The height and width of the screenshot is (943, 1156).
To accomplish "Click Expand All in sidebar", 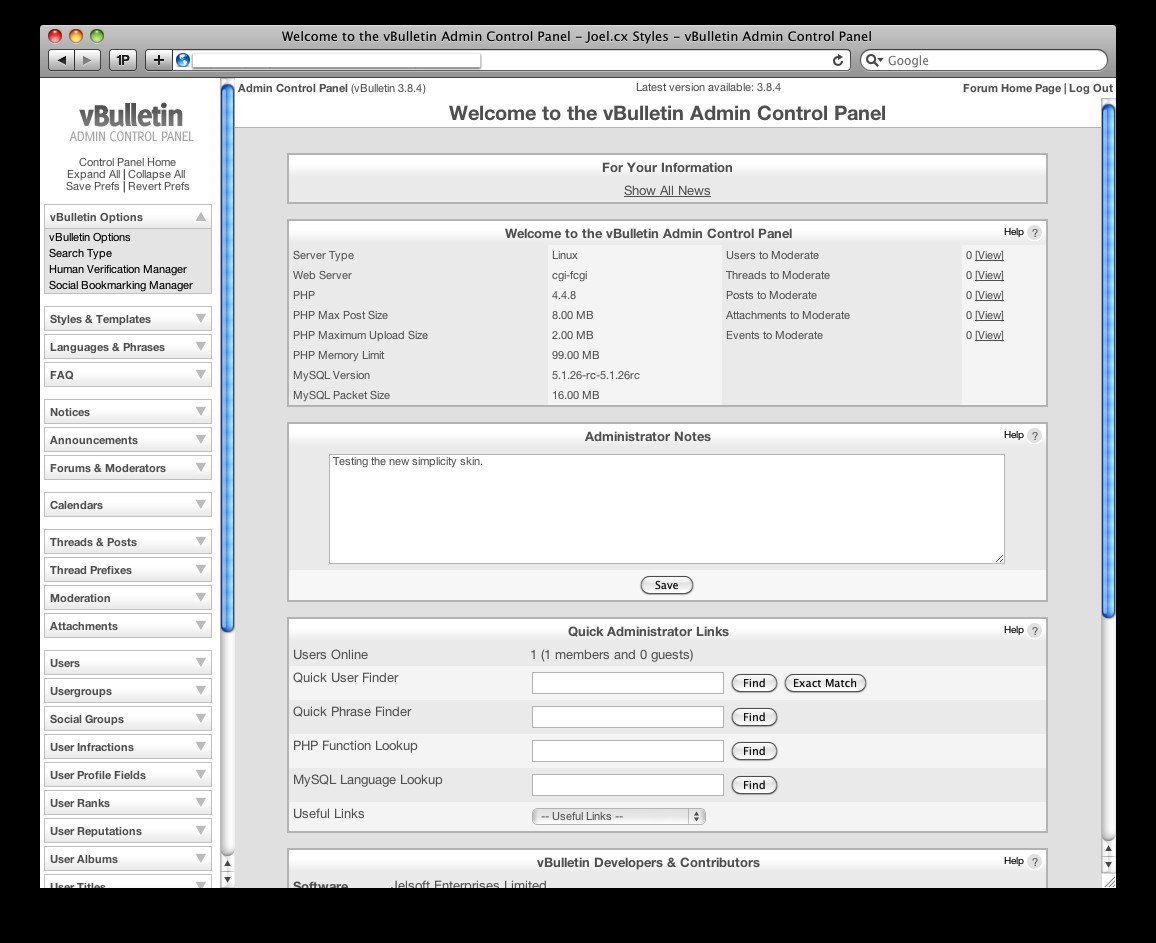I will pyautogui.click(x=94, y=175).
